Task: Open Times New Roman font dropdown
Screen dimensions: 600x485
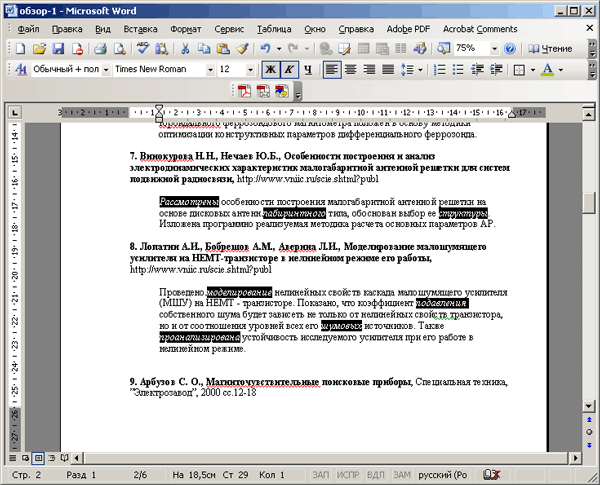Action: (x=210, y=70)
